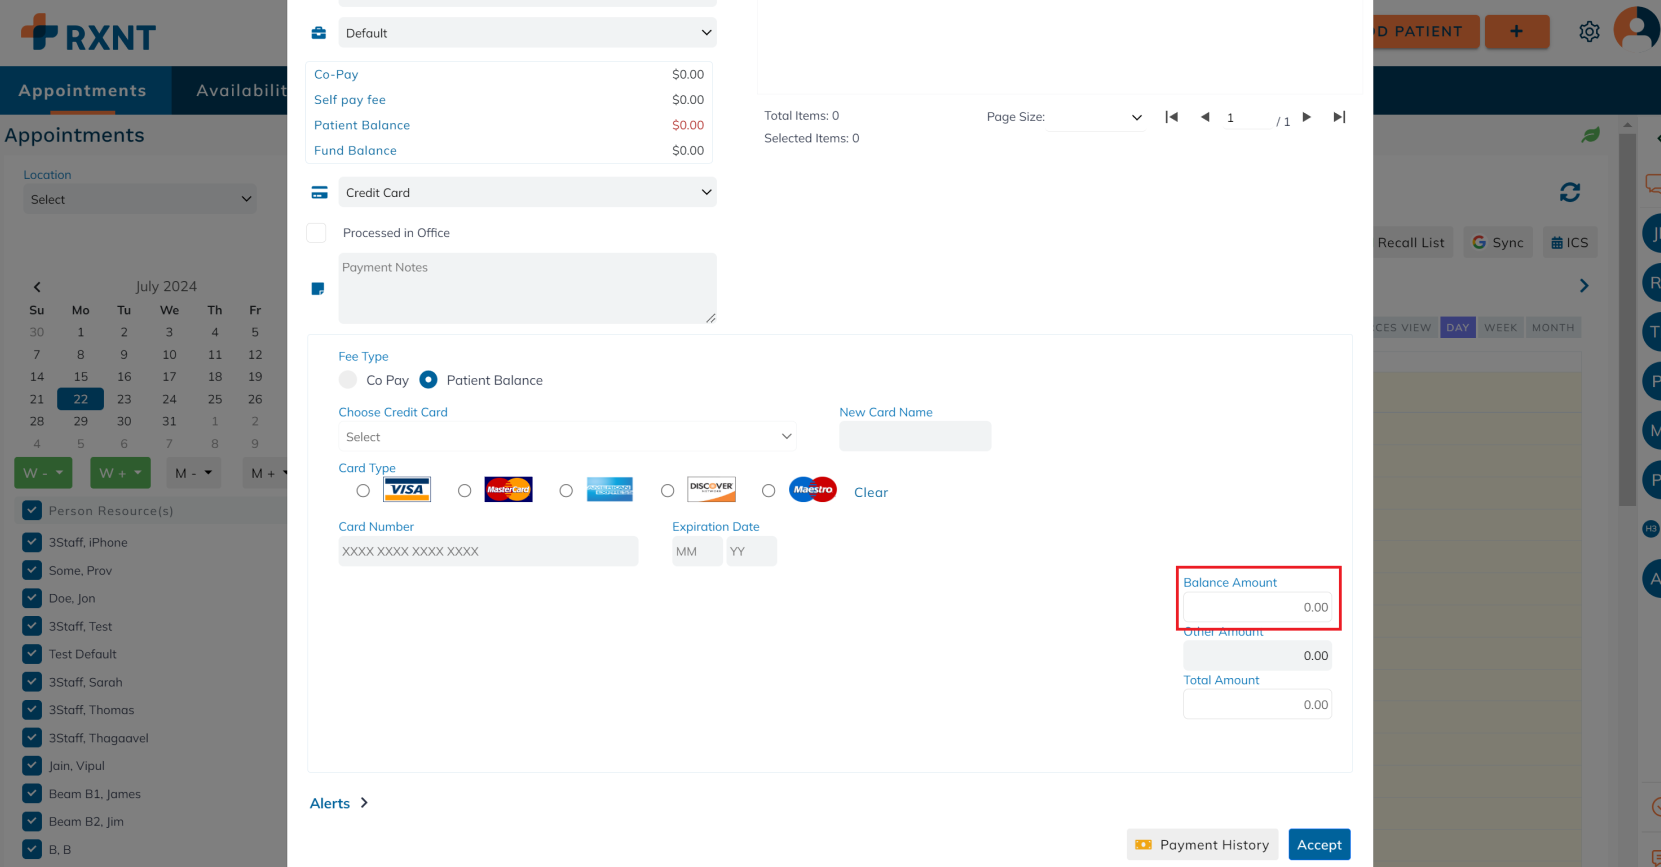Go to previous month in calendar
The image size is (1661, 867).
37,287
